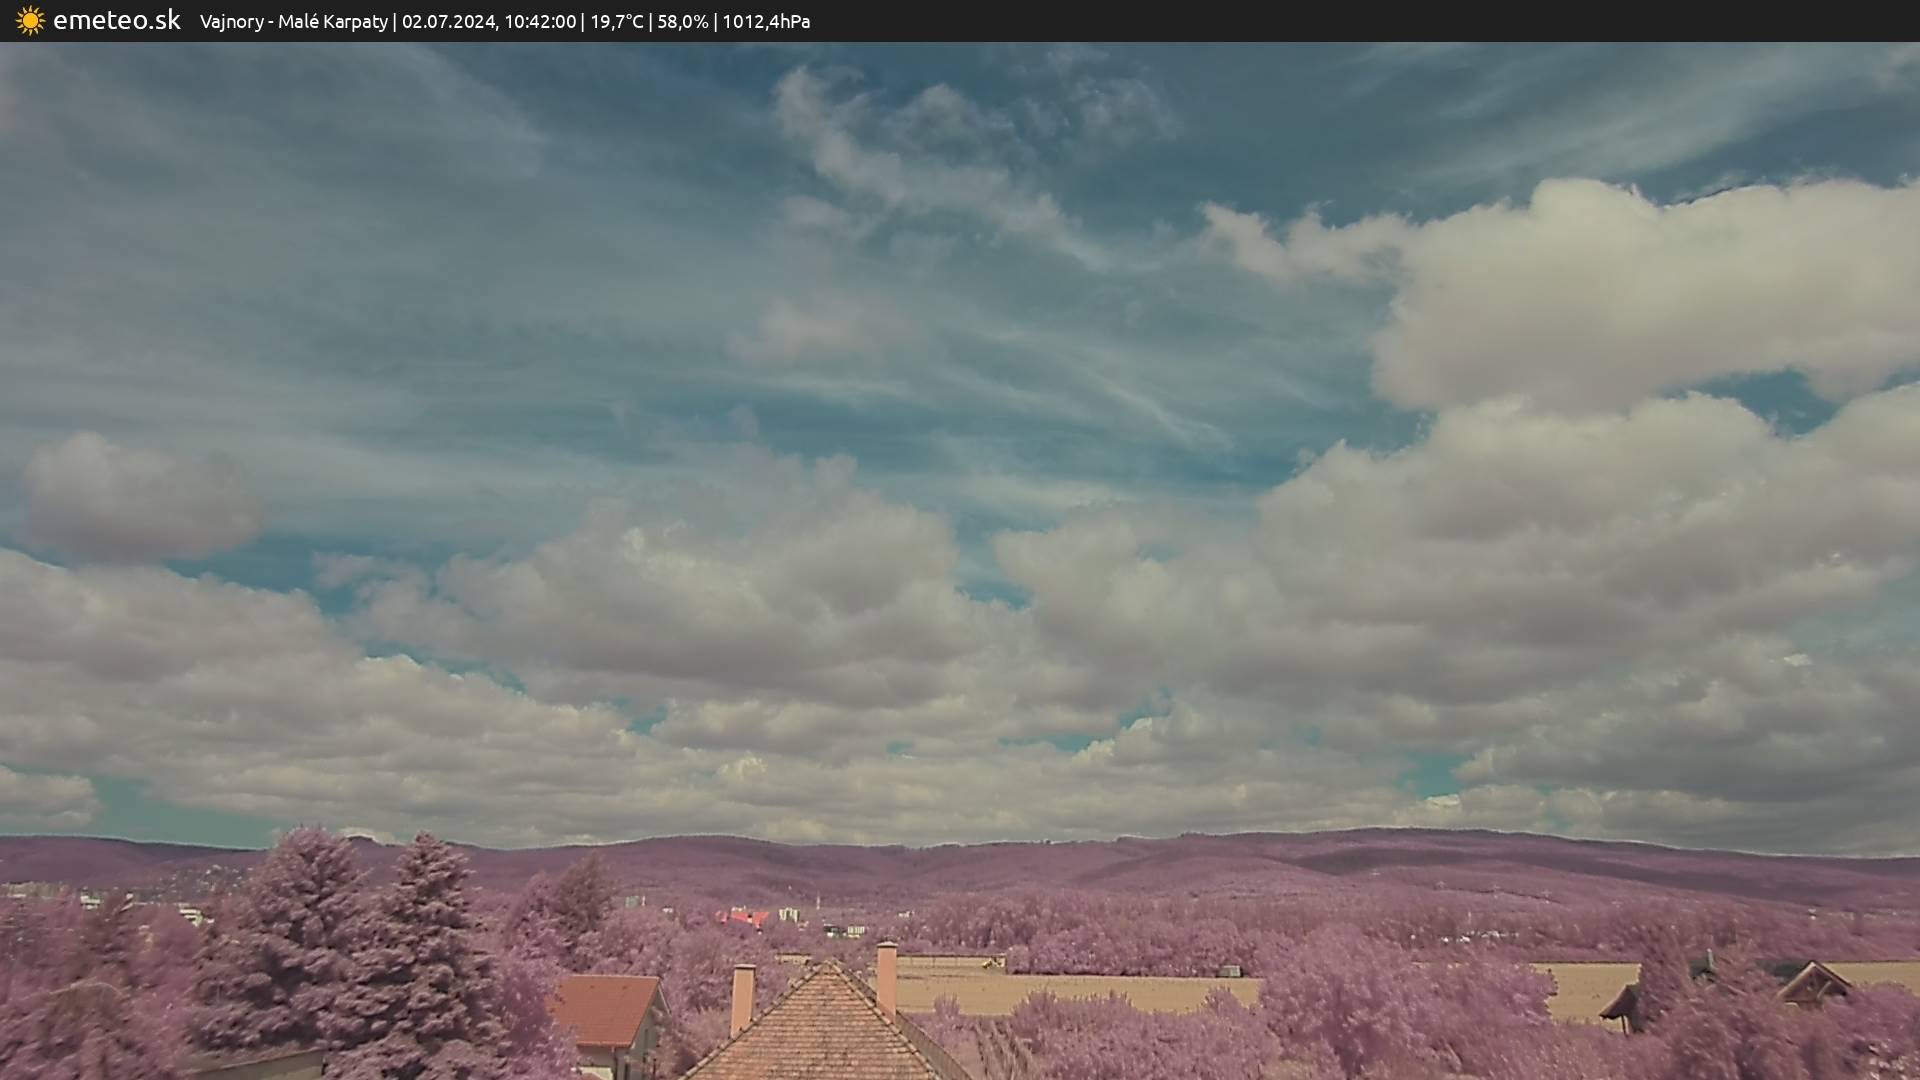Click the sun logo icon
The height and width of the screenshot is (1080, 1920).
pos(30,21)
